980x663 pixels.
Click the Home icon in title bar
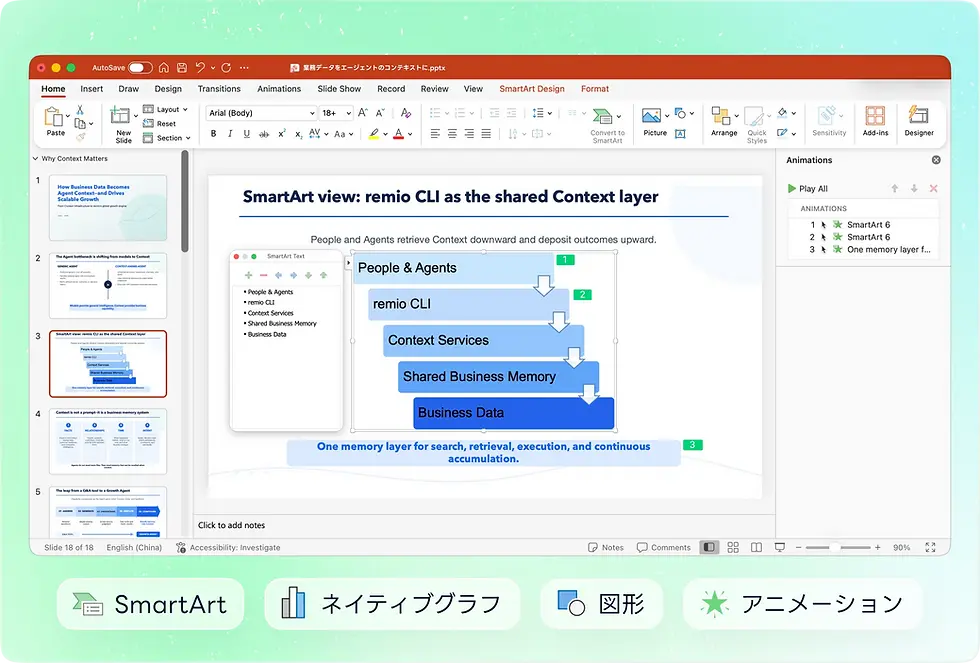164,67
